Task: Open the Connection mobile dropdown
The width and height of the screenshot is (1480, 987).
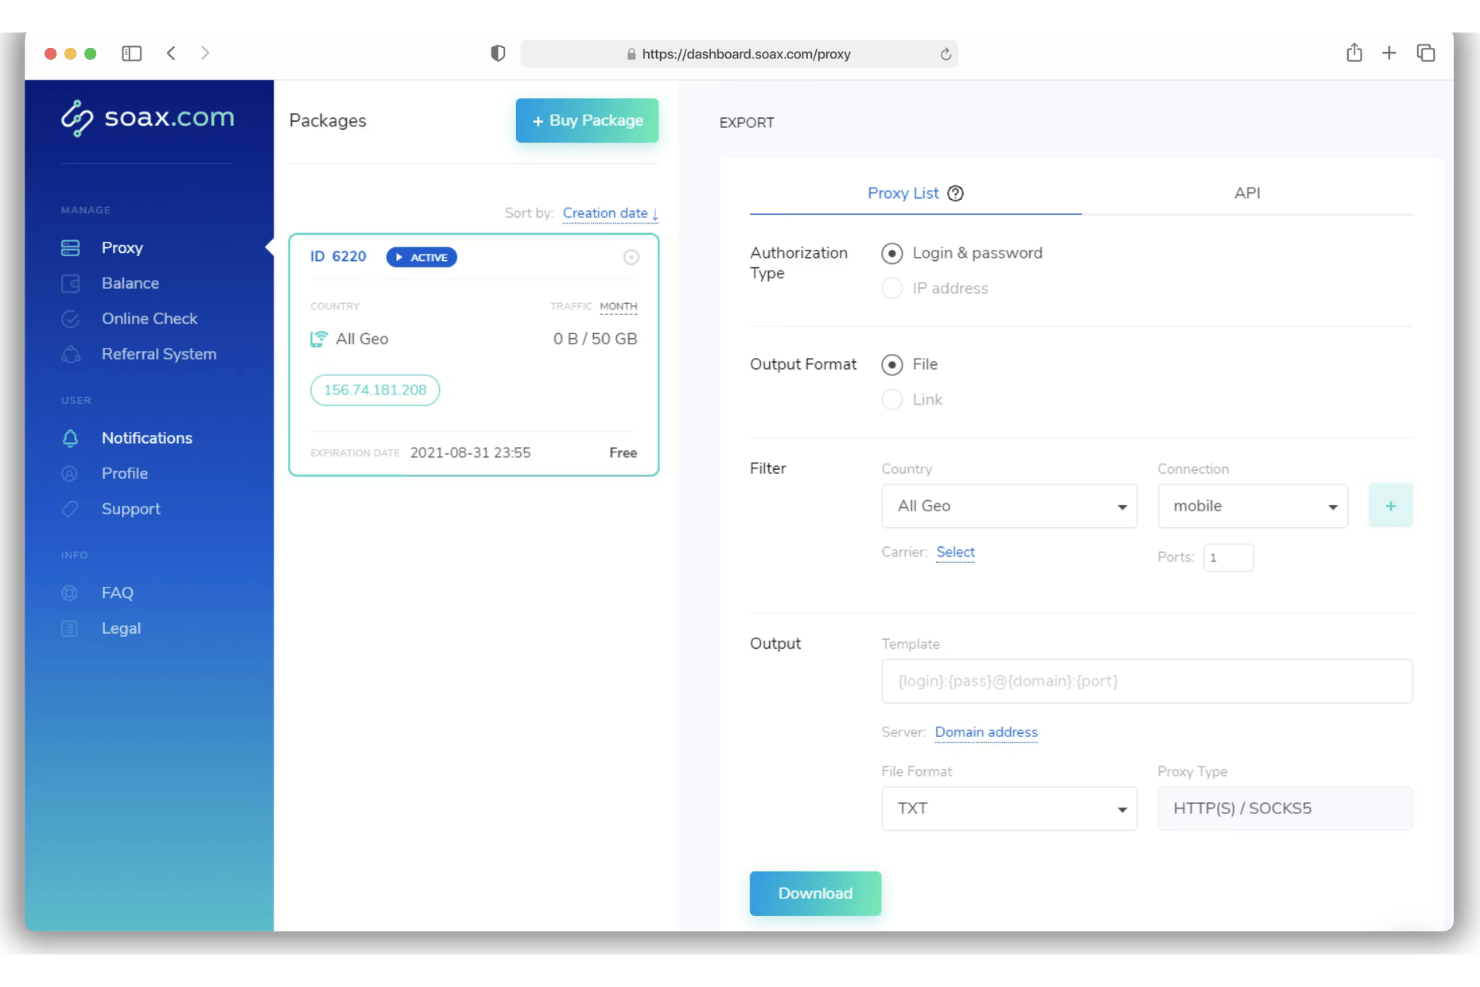Action: pos(1253,506)
